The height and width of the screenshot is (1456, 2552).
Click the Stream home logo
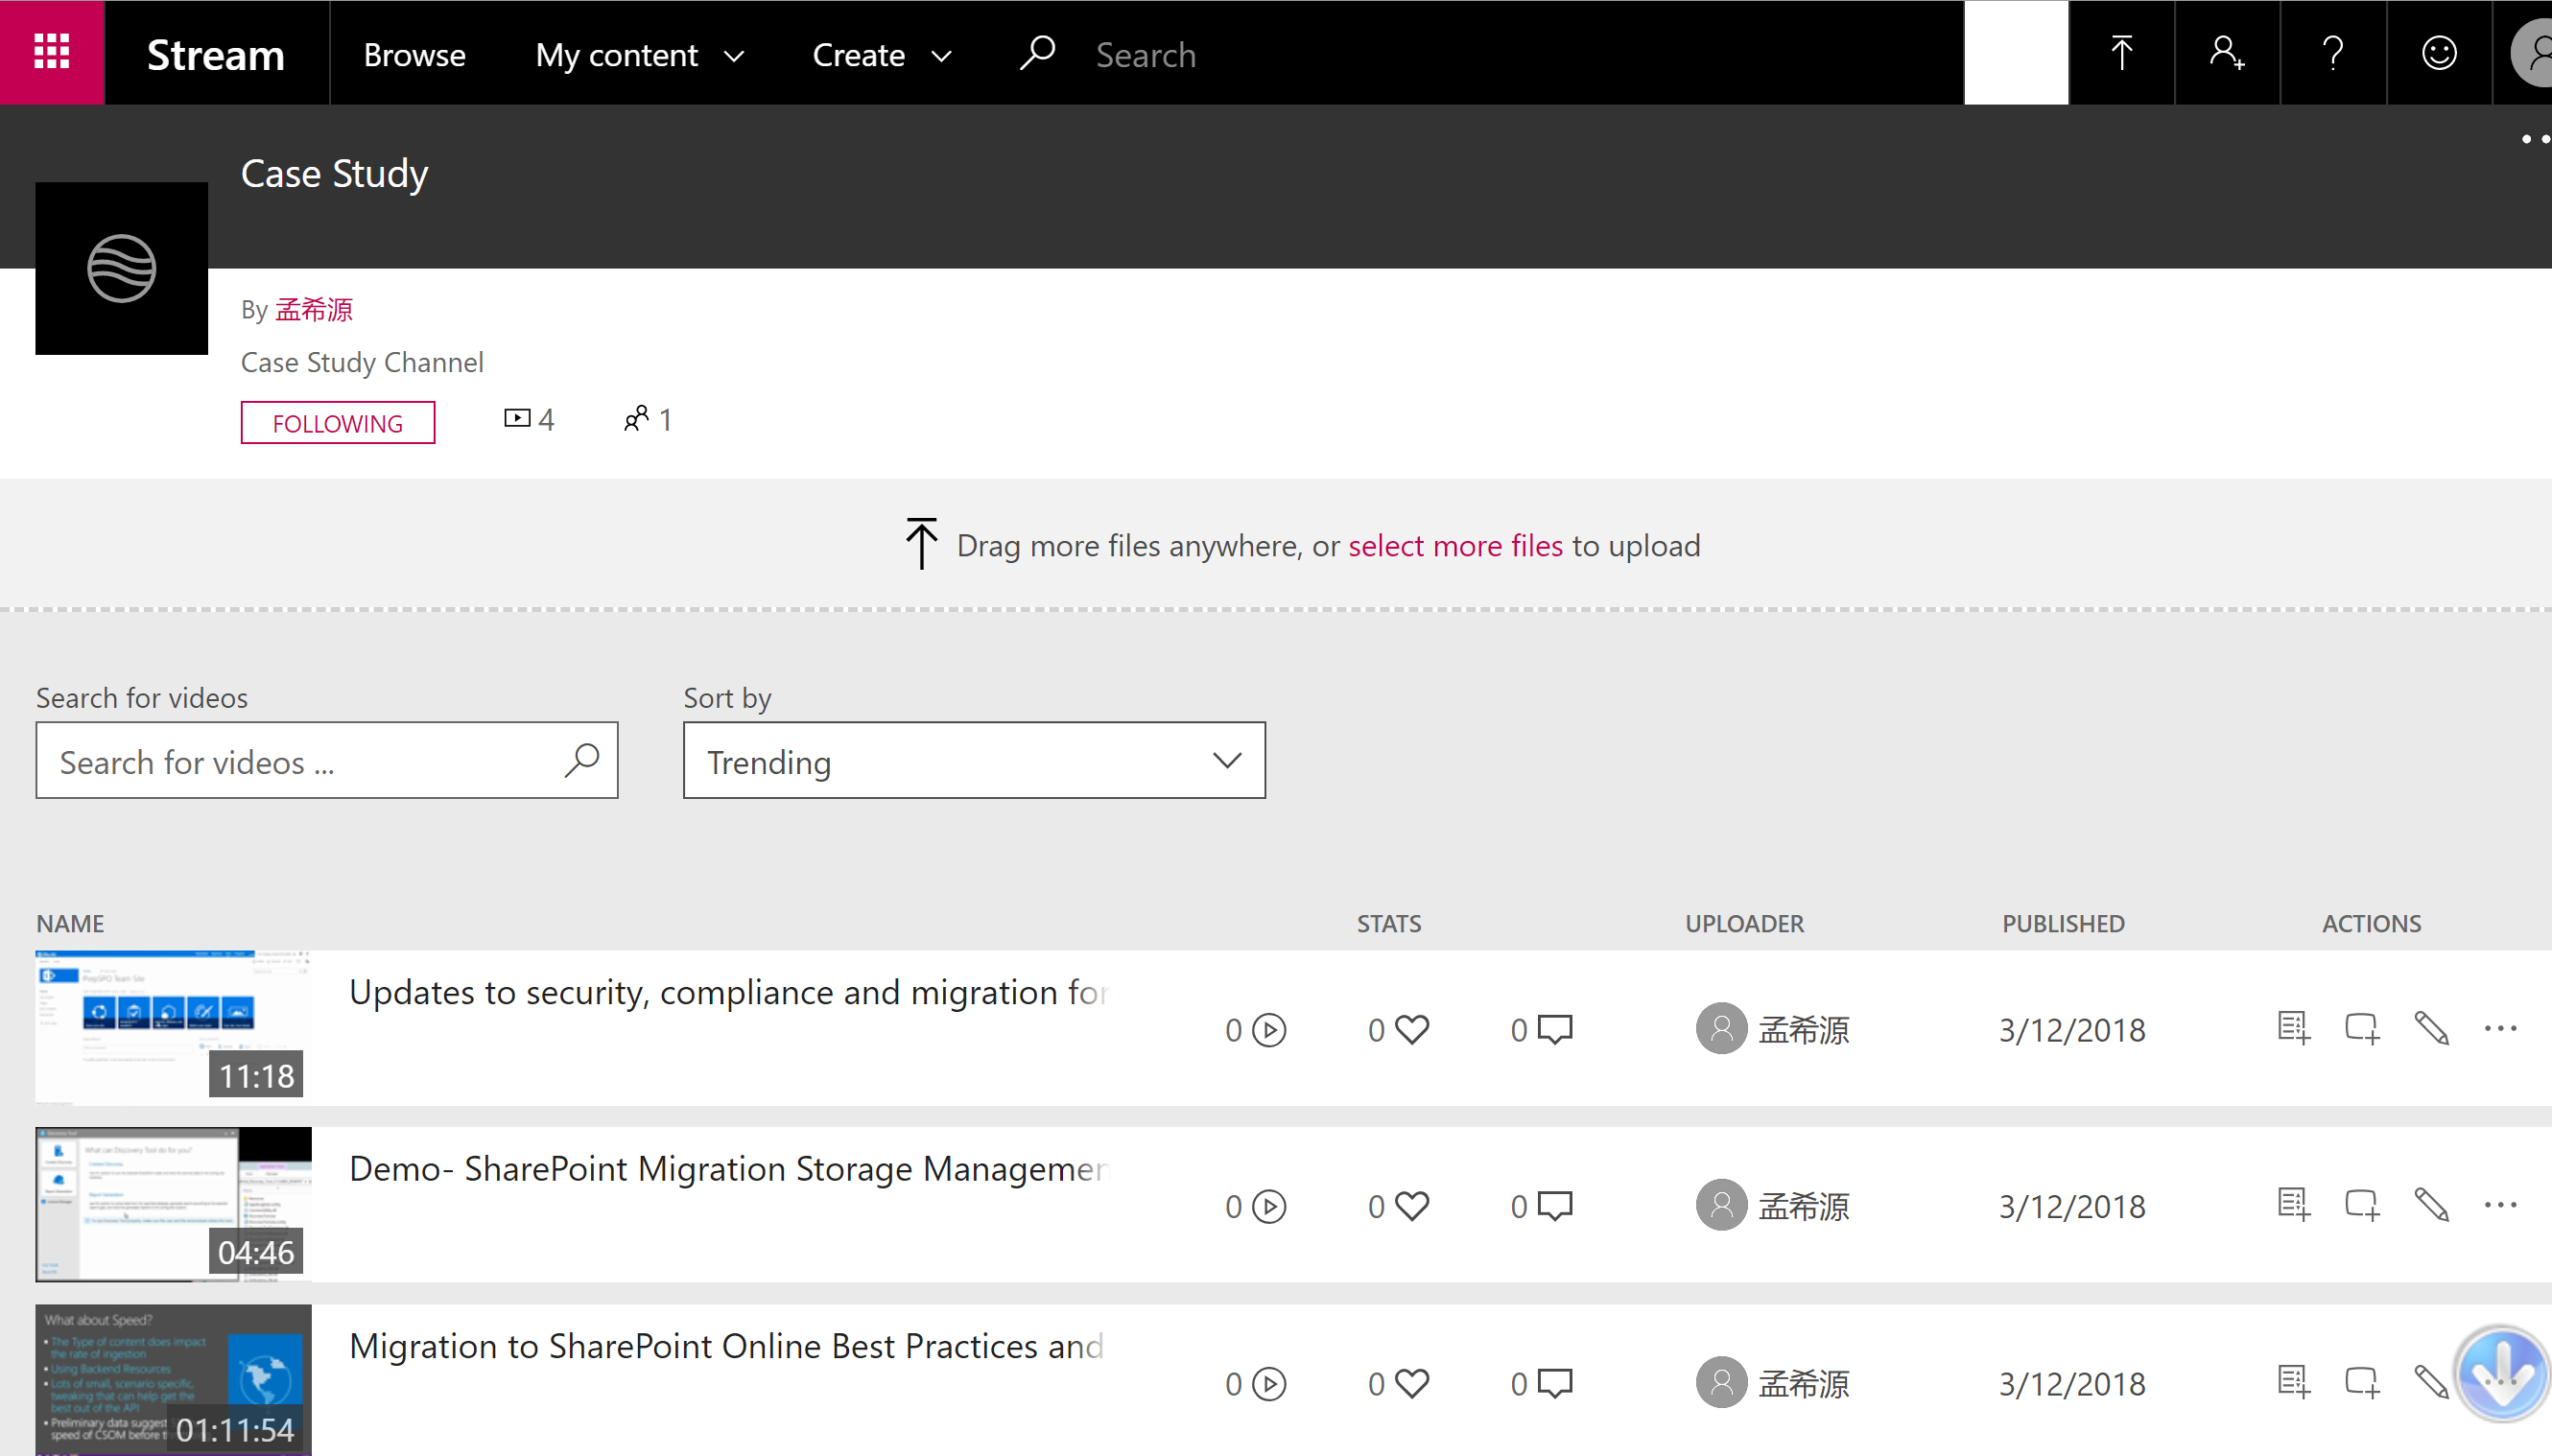click(216, 54)
